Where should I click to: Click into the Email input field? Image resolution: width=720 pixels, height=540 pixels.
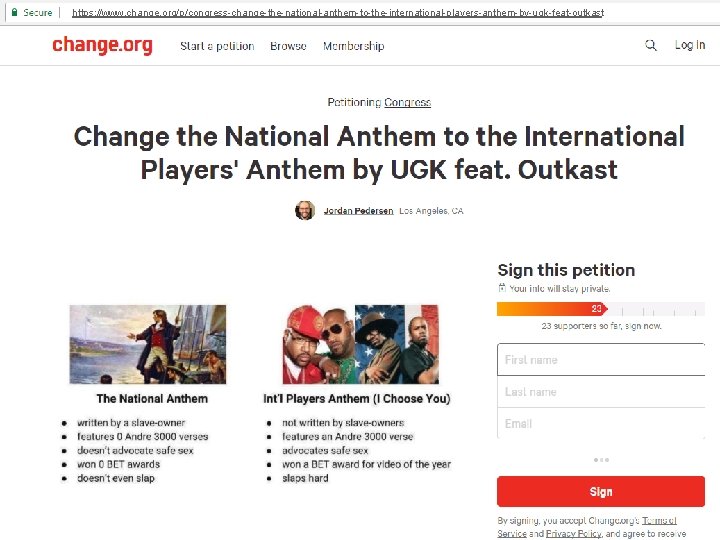(600, 424)
